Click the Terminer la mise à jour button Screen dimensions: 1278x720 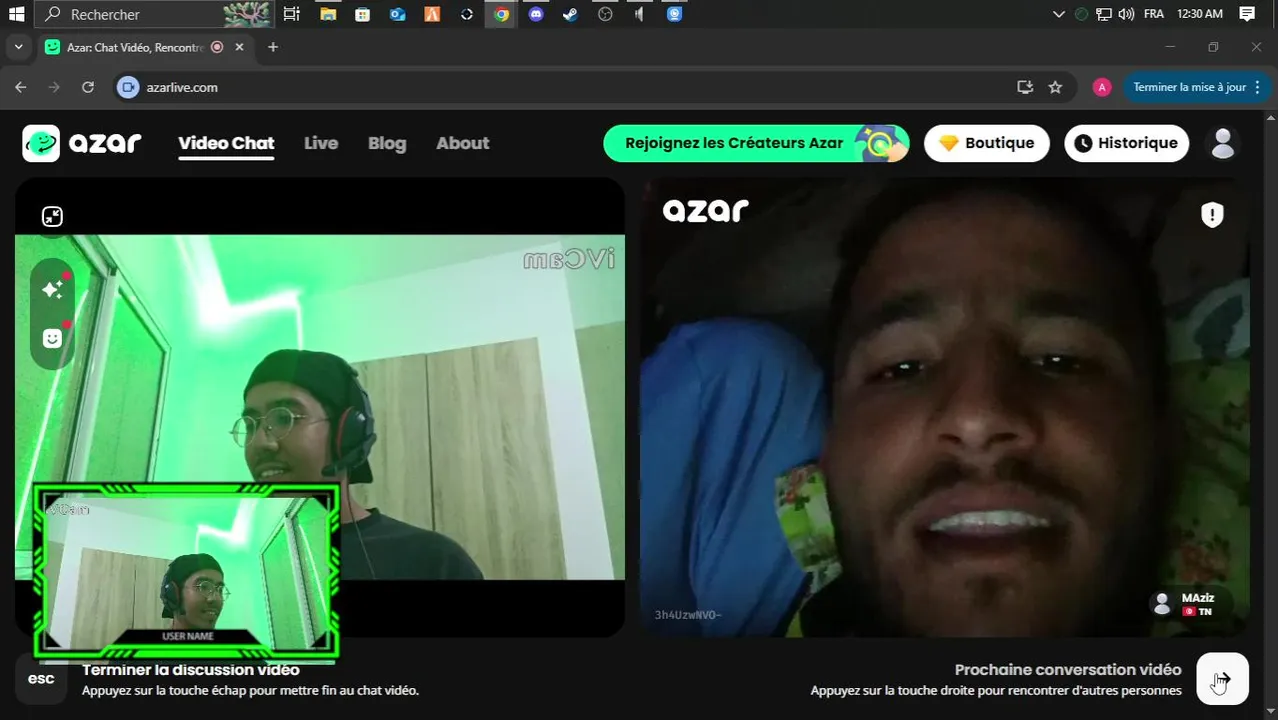click(1189, 87)
